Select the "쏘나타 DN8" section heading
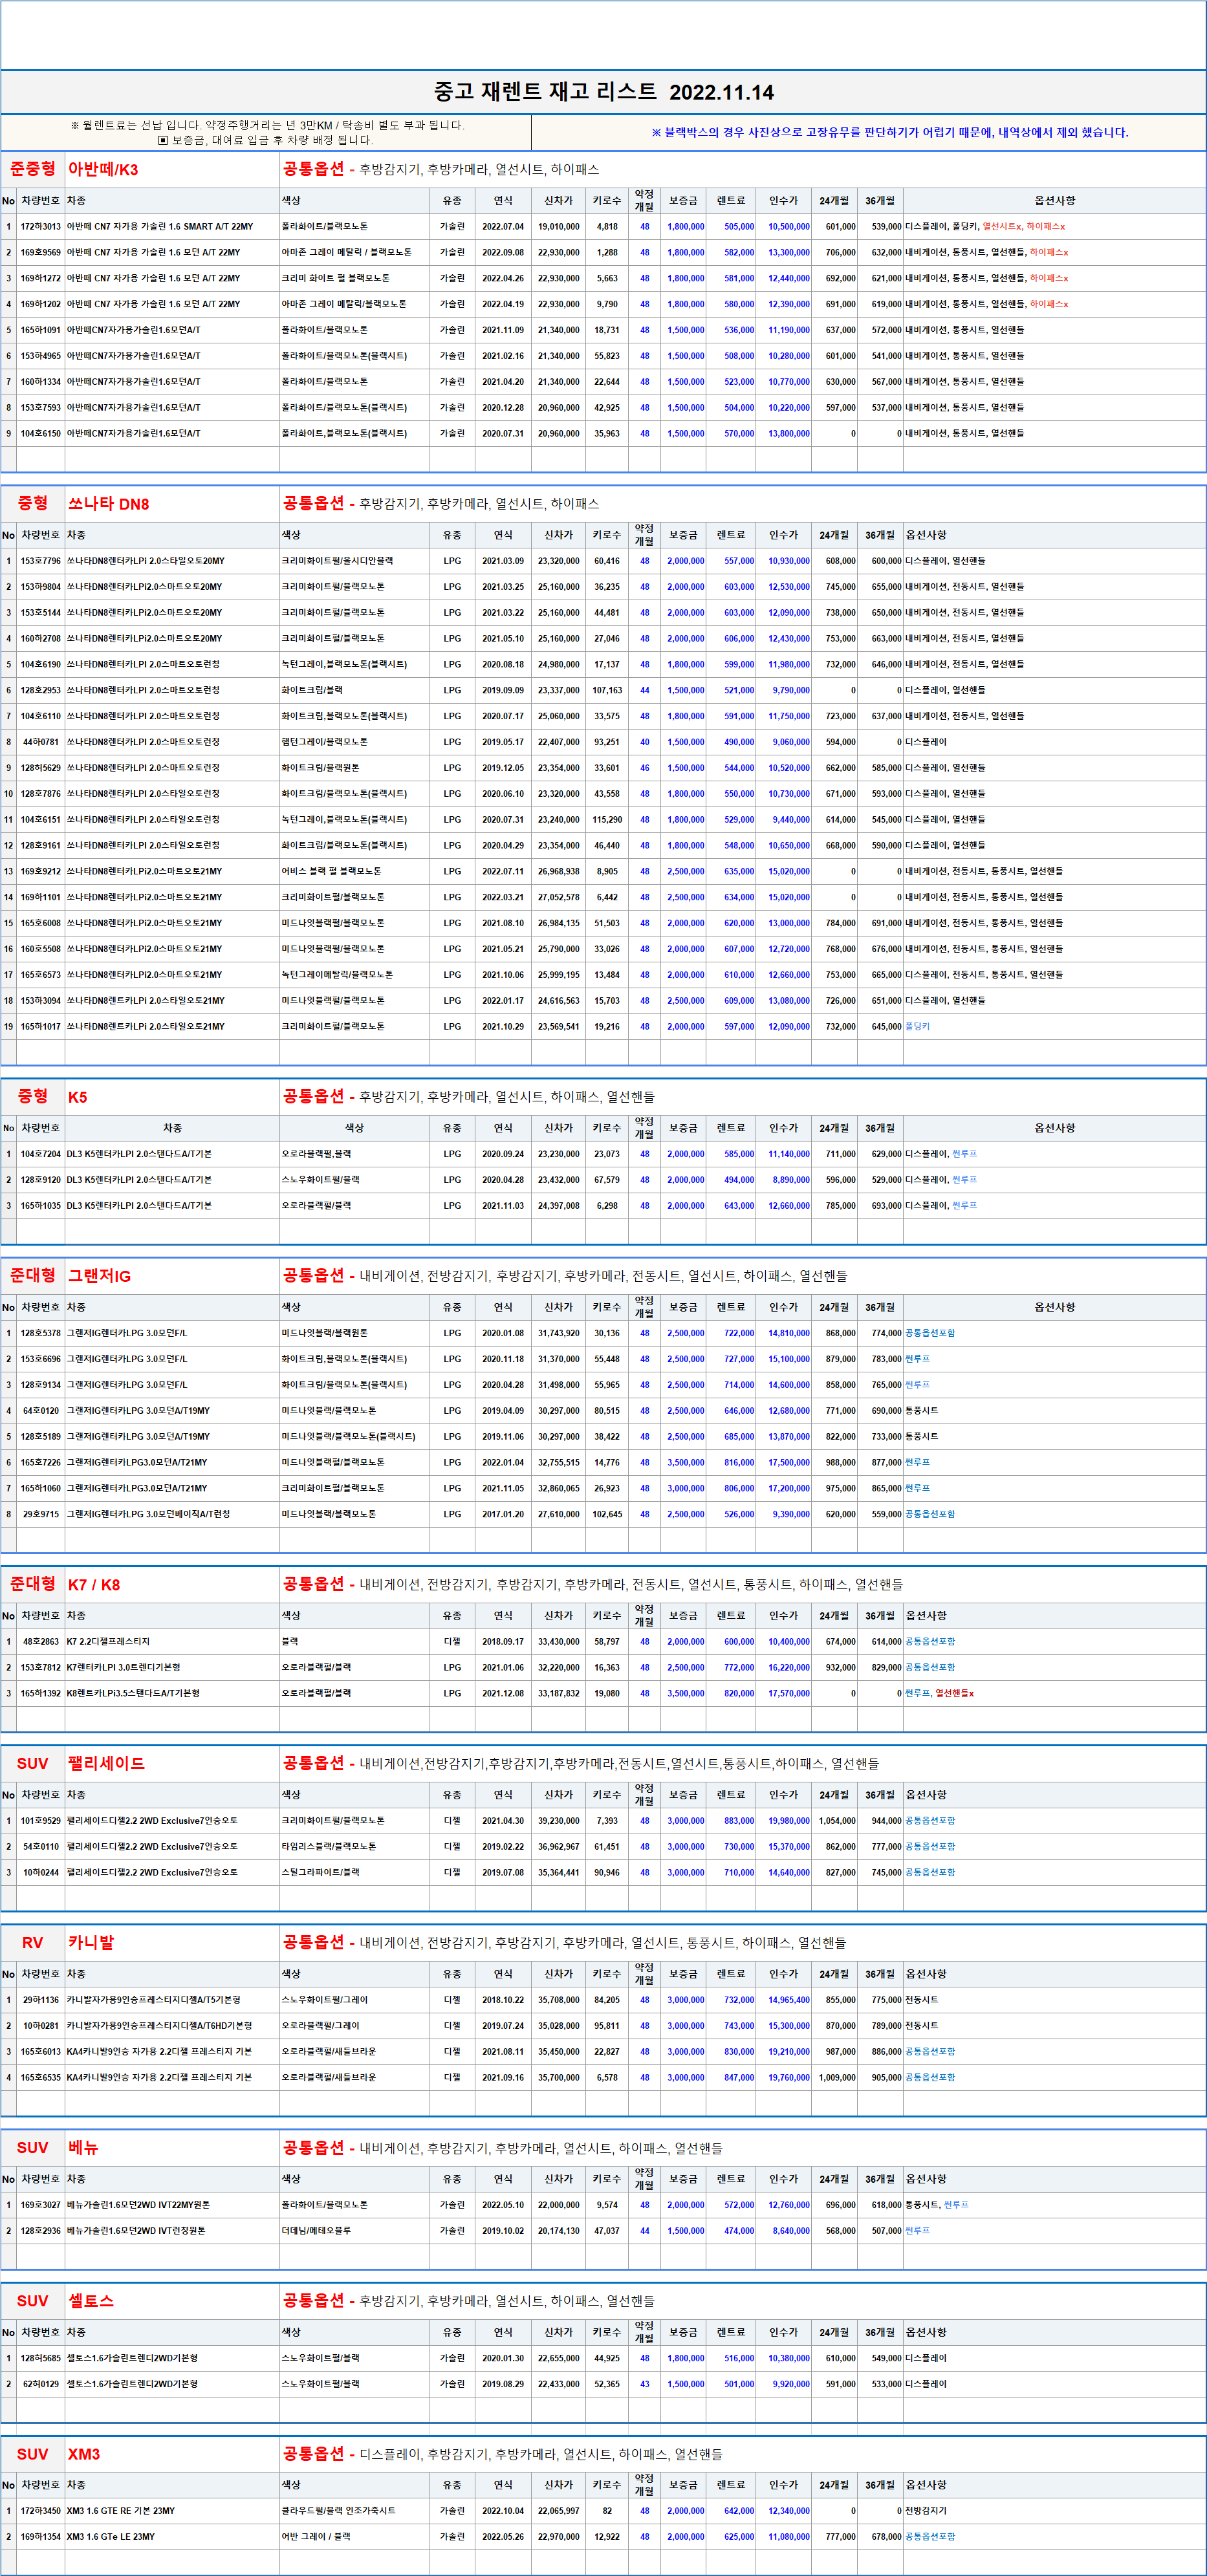Viewport: 1207px width, 2576px height. coord(108,504)
